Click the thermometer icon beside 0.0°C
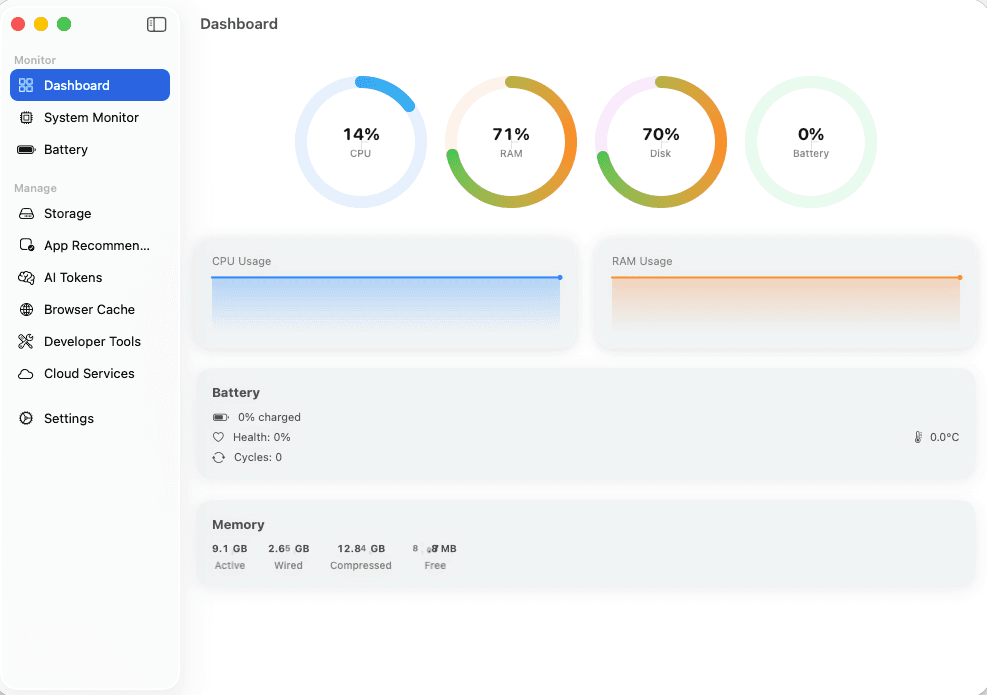987x695 pixels. pyautogui.click(x=917, y=437)
